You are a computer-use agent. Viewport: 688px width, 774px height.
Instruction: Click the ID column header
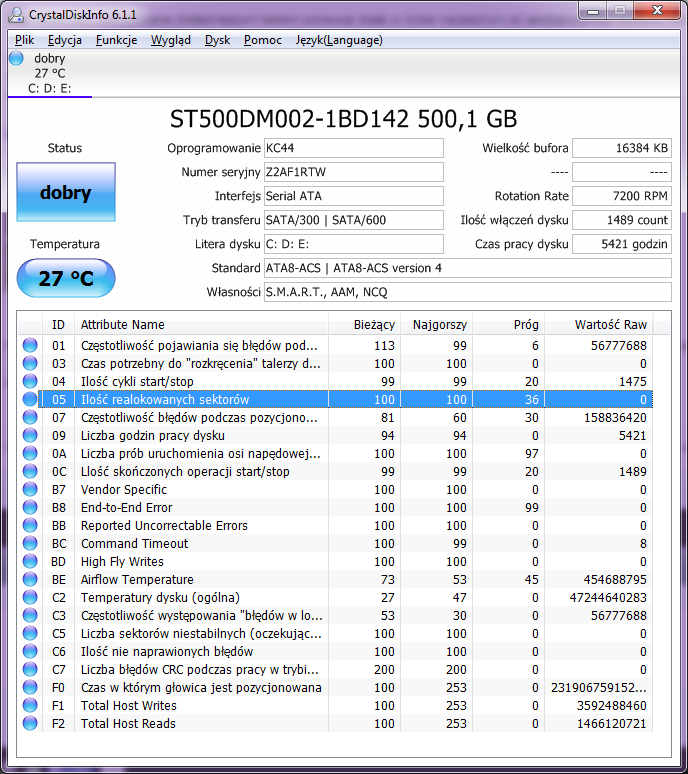point(58,324)
